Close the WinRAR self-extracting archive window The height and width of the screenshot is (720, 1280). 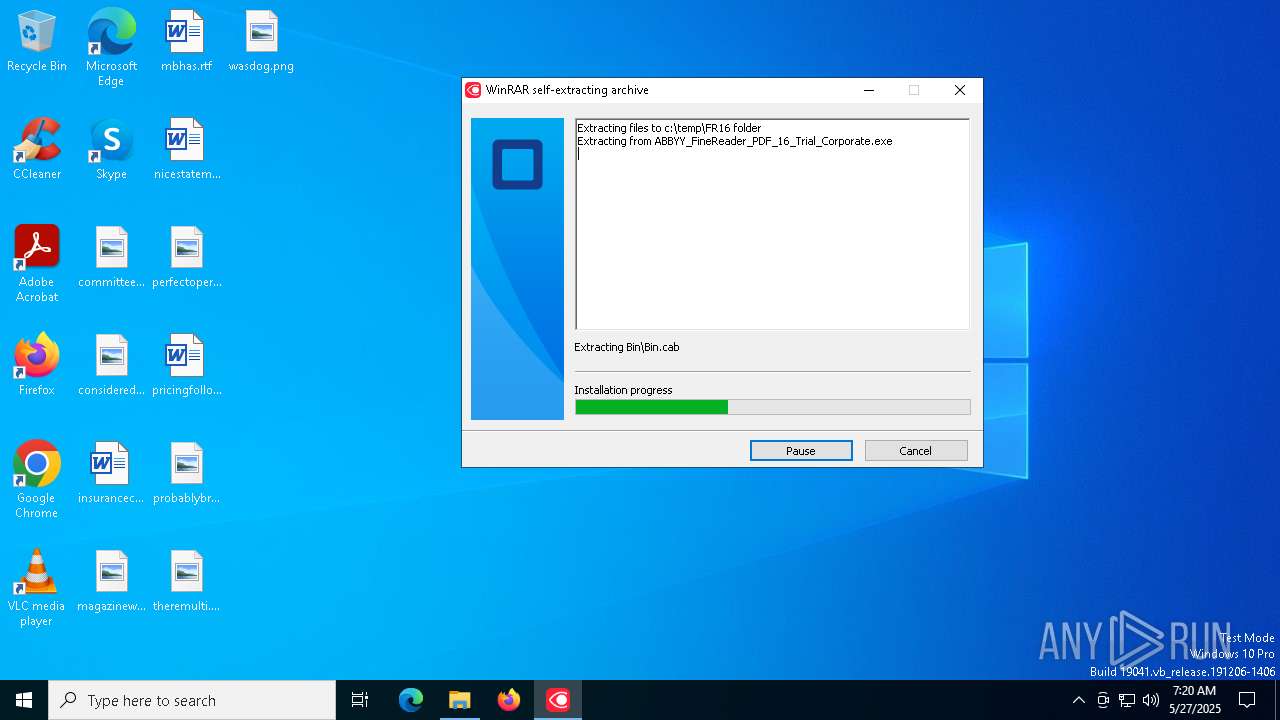tap(960, 90)
